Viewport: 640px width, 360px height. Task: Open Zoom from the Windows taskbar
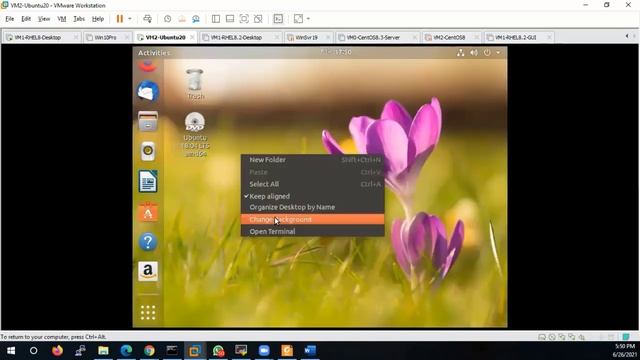pos(264,351)
